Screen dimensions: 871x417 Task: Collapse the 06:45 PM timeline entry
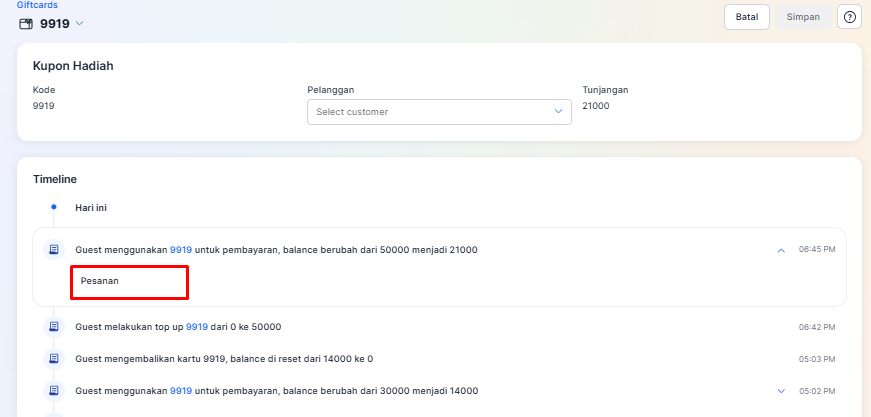pos(781,250)
